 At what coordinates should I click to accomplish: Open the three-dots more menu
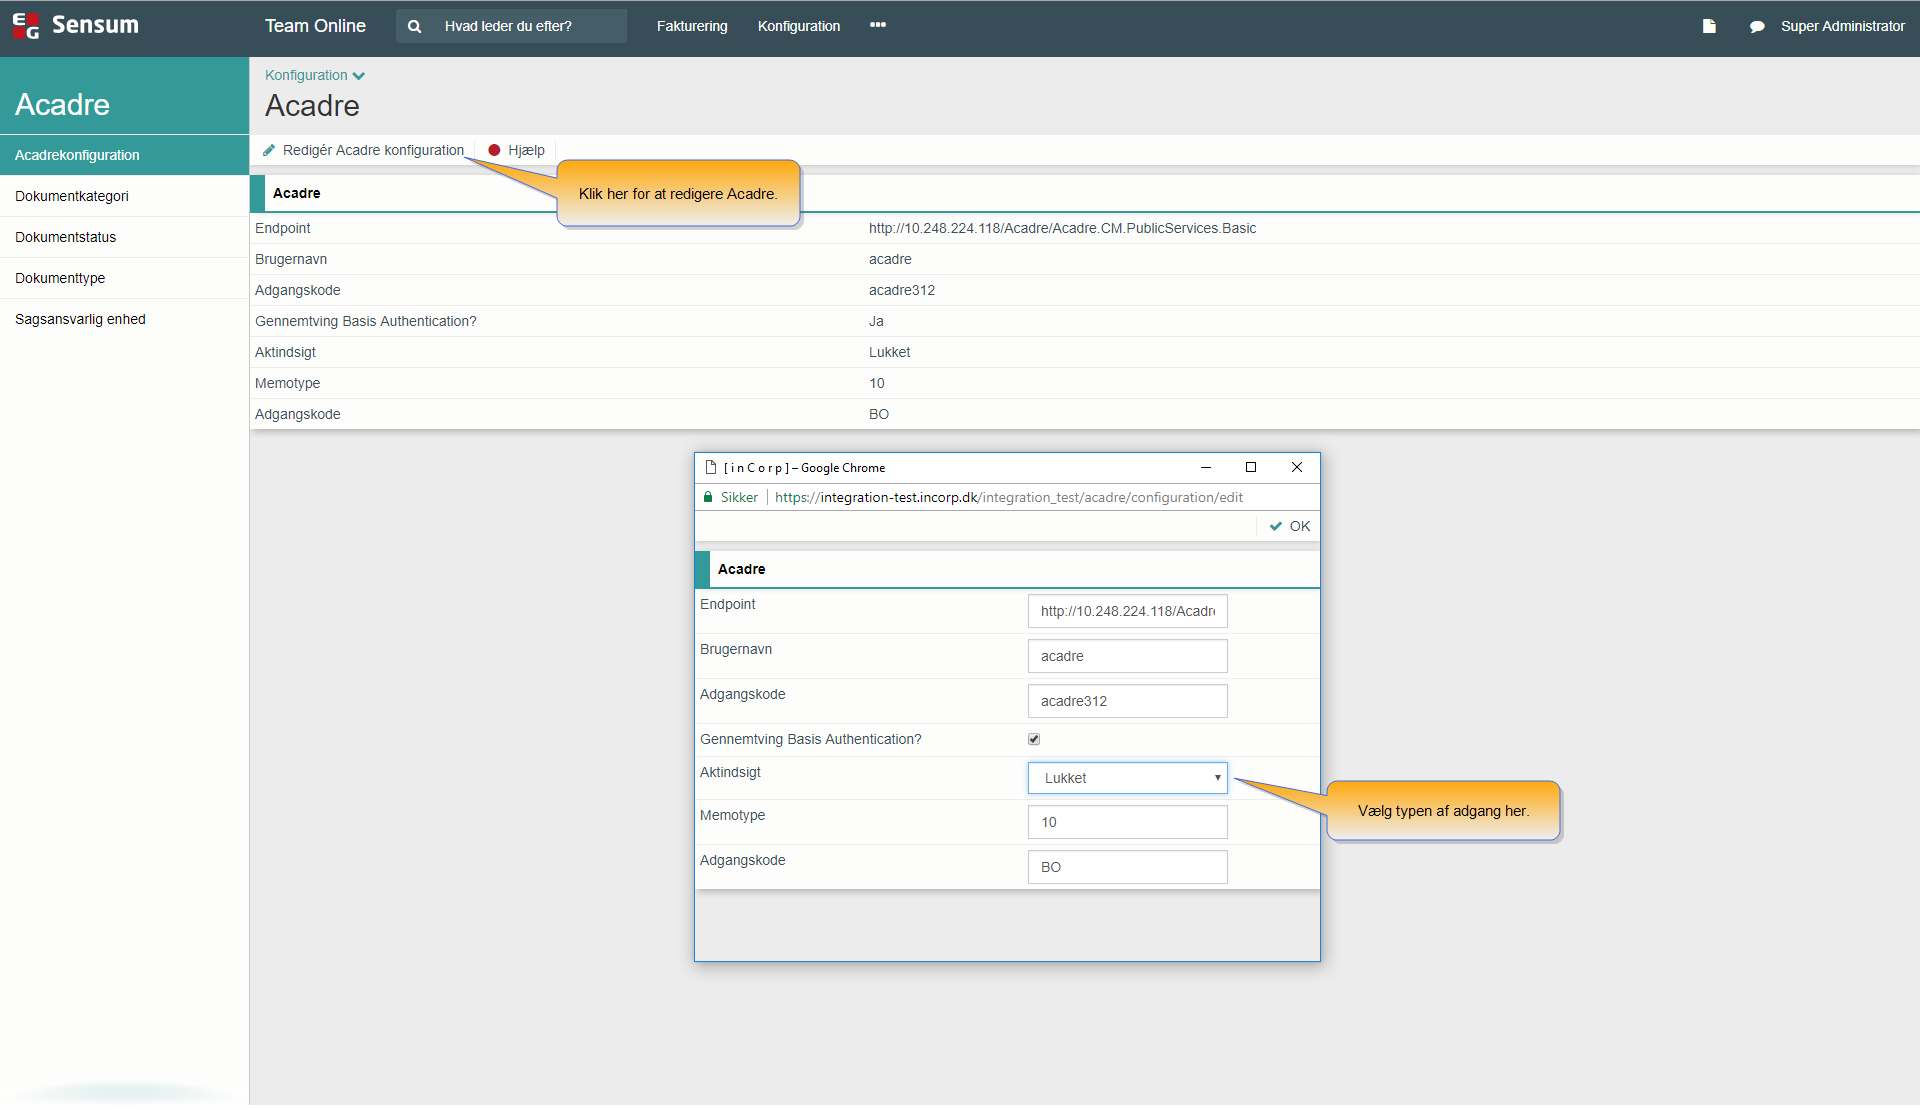tap(878, 25)
